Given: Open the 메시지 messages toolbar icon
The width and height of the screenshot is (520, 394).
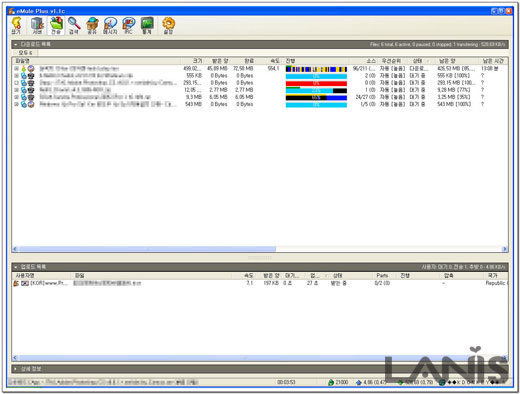Looking at the screenshot, I should coord(110,26).
